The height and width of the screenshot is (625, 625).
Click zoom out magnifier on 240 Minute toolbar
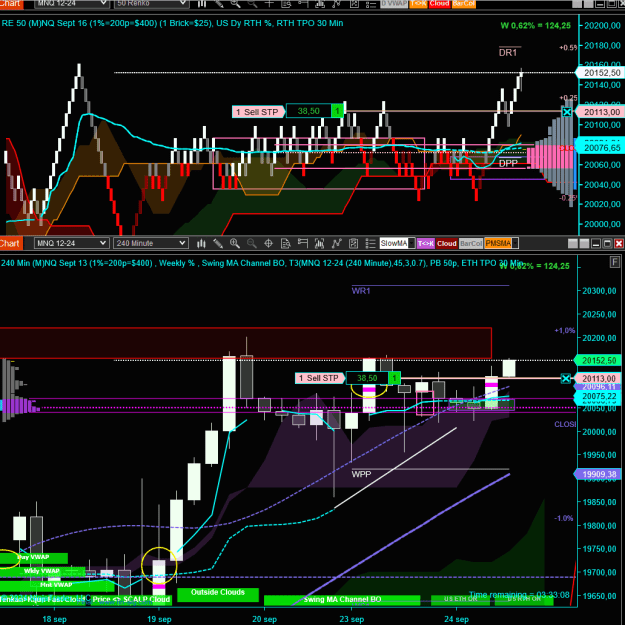[x=252, y=243]
